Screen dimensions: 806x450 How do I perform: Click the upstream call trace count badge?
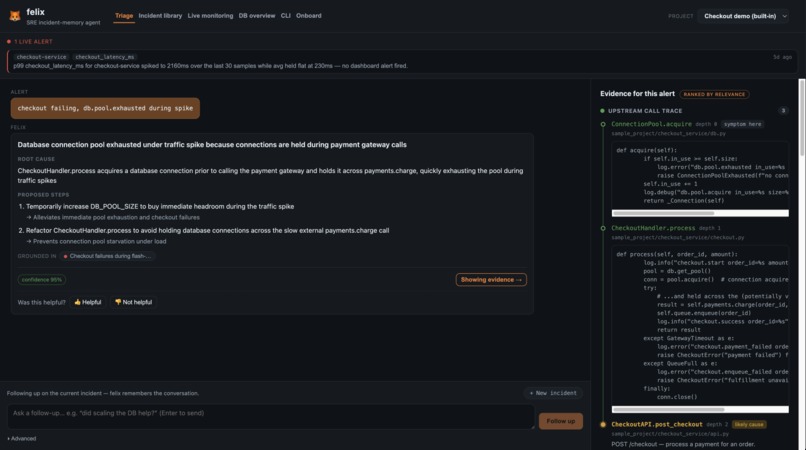(x=783, y=111)
